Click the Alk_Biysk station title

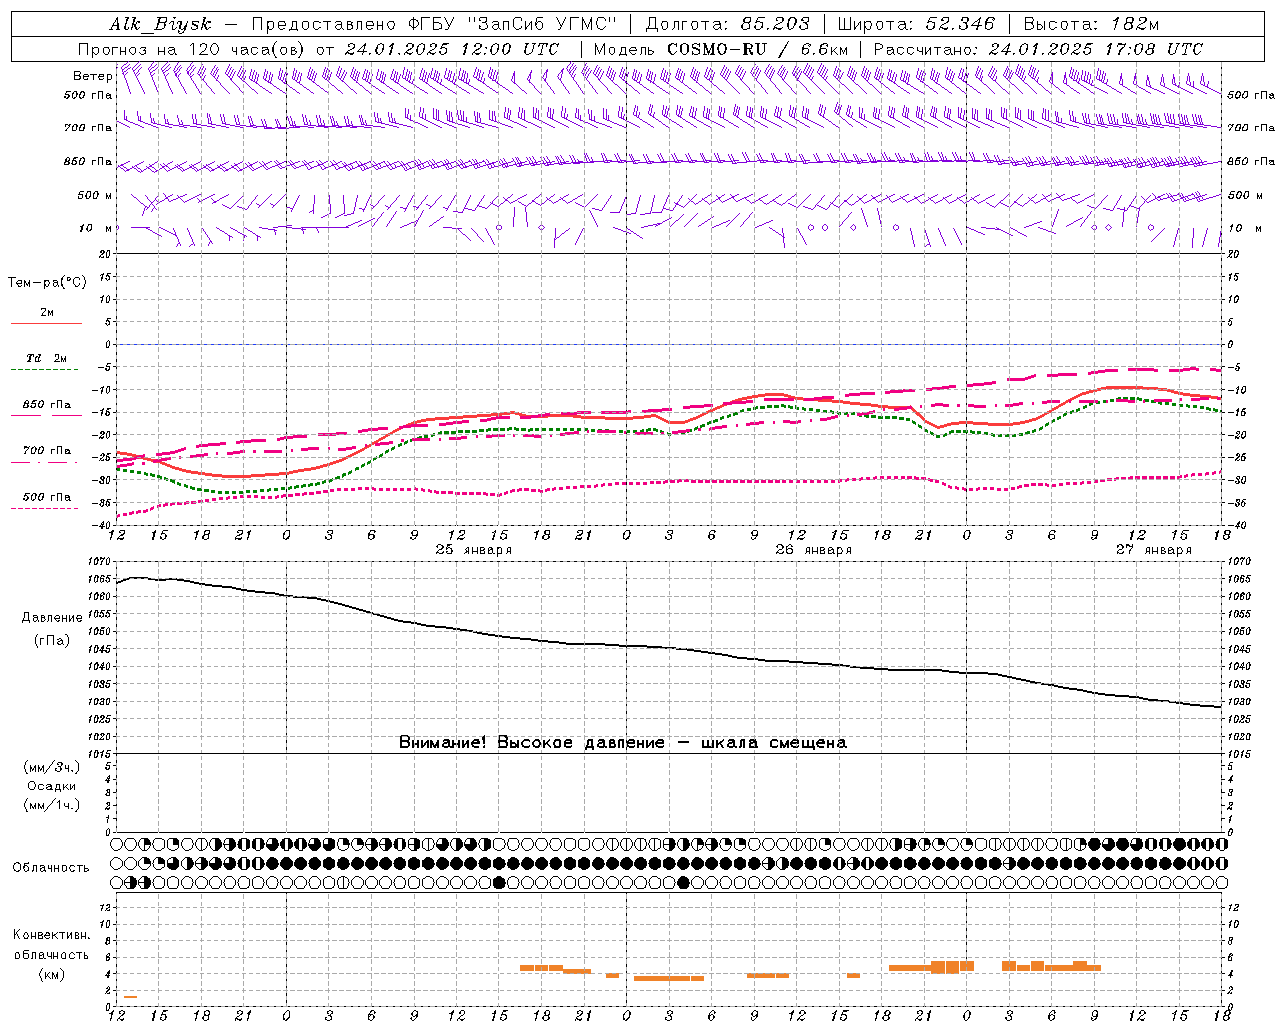[x=160, y=24]
